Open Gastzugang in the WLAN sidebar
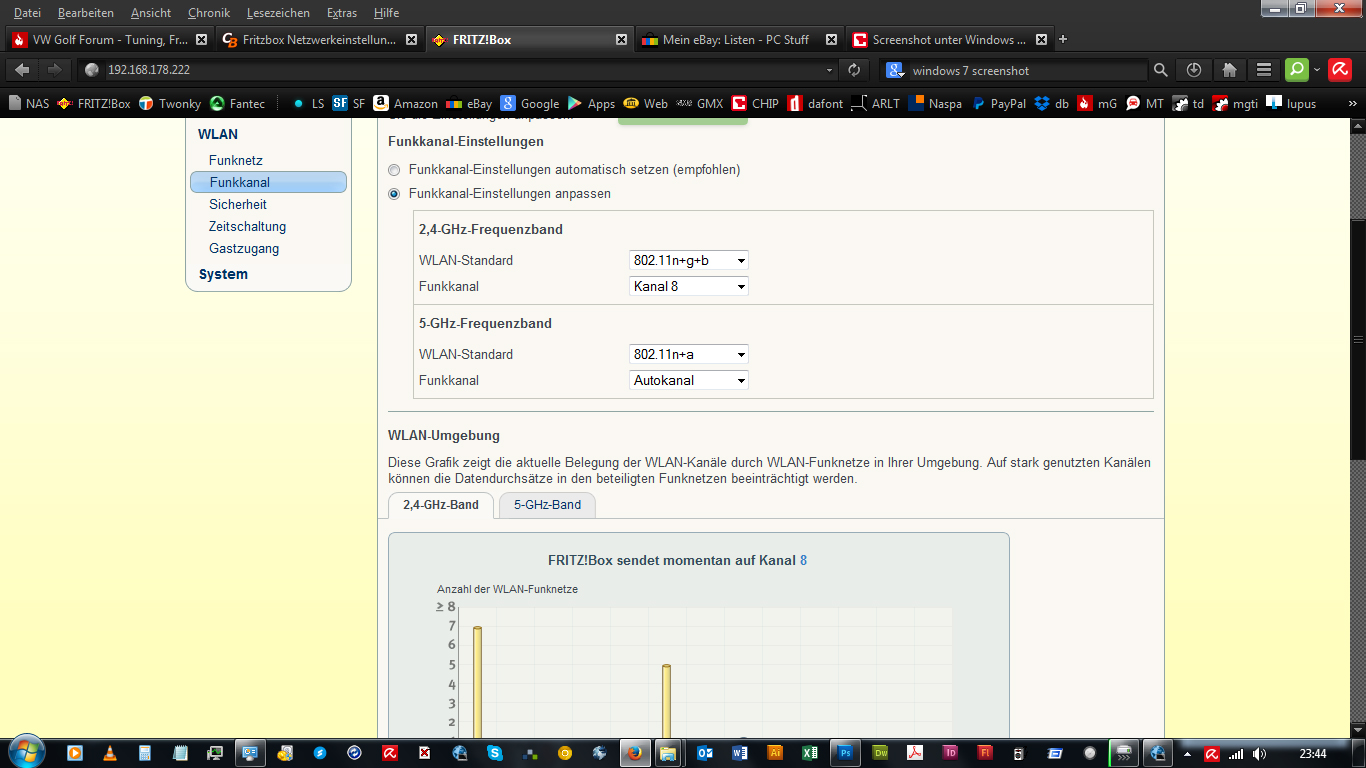1366x768 pixels. (x=244, y=248)
